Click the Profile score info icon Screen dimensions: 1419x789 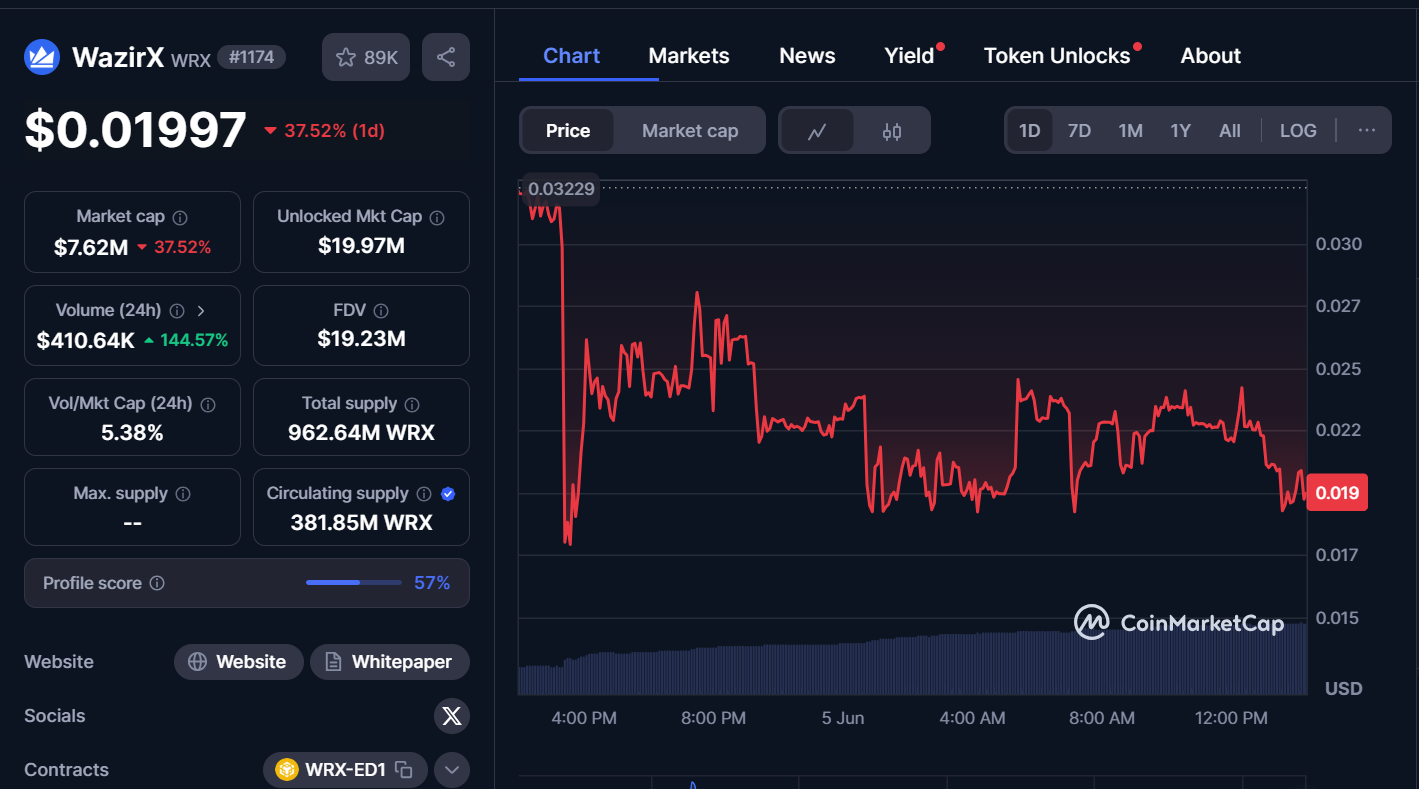tap(157, 583)
